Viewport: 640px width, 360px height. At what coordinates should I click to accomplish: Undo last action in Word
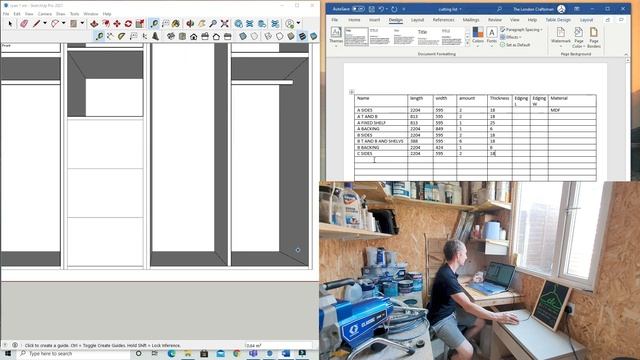click(381, 9)
